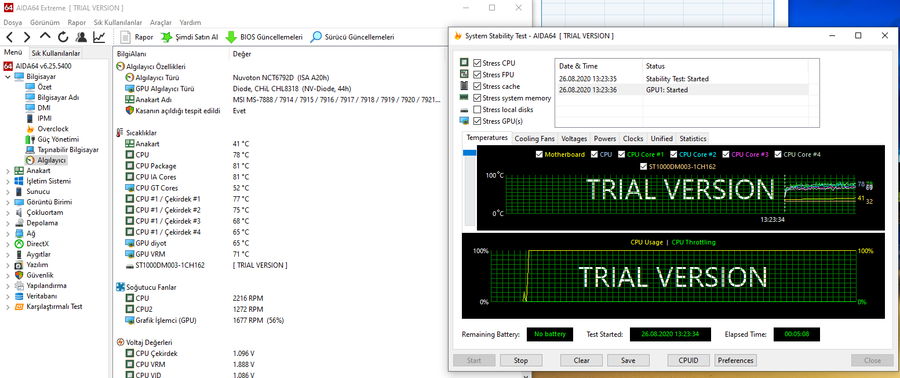Uncheck ST1000DM003-1CH162 graph checkbox
Screen dimensions: 900x378
(x=643, y=167)
